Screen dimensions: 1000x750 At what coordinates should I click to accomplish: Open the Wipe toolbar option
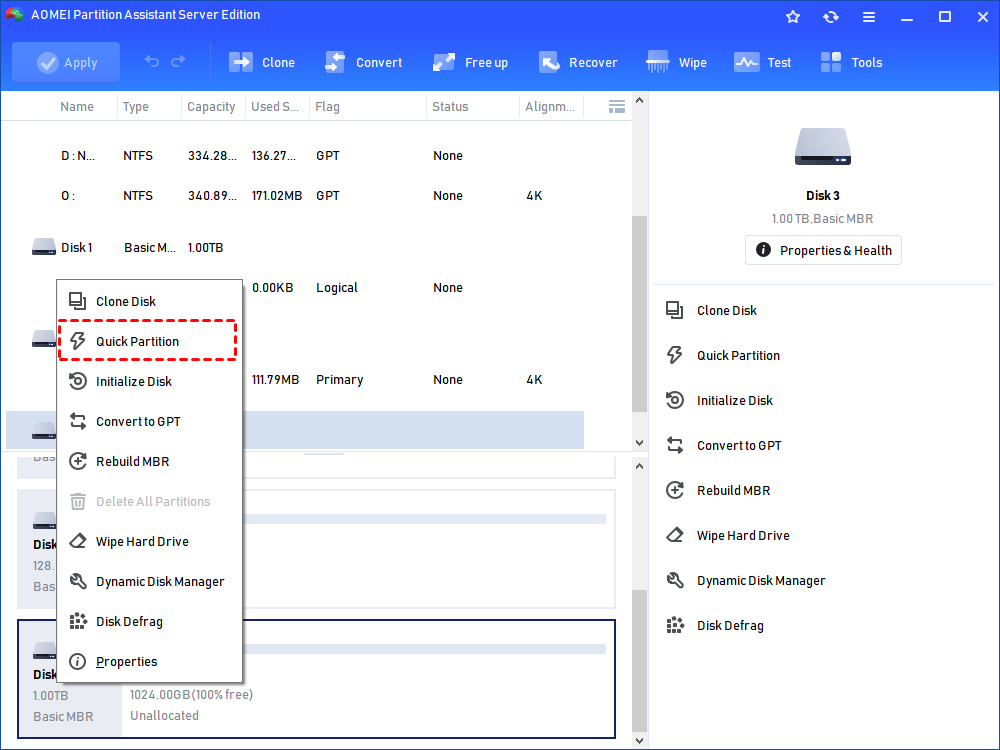676,62
